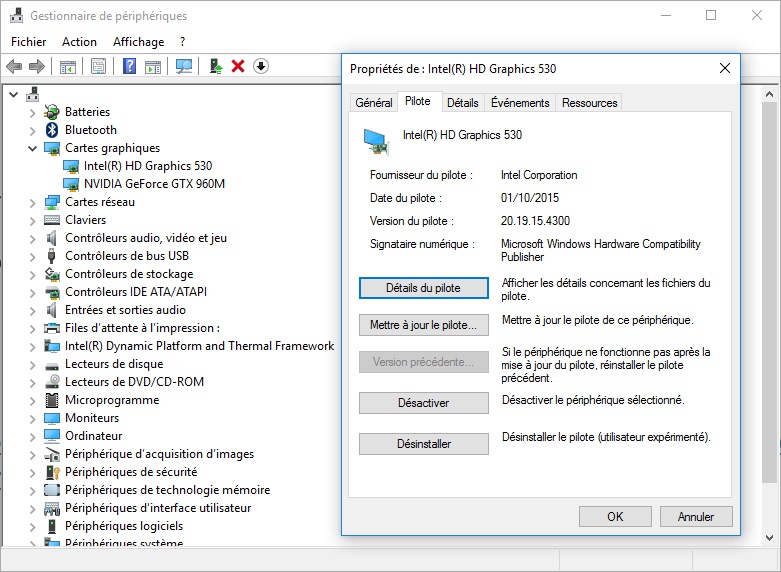Expand the Bluetooth node
The width and height of the screenshot is (781, 572).
(x=32, y=131)
